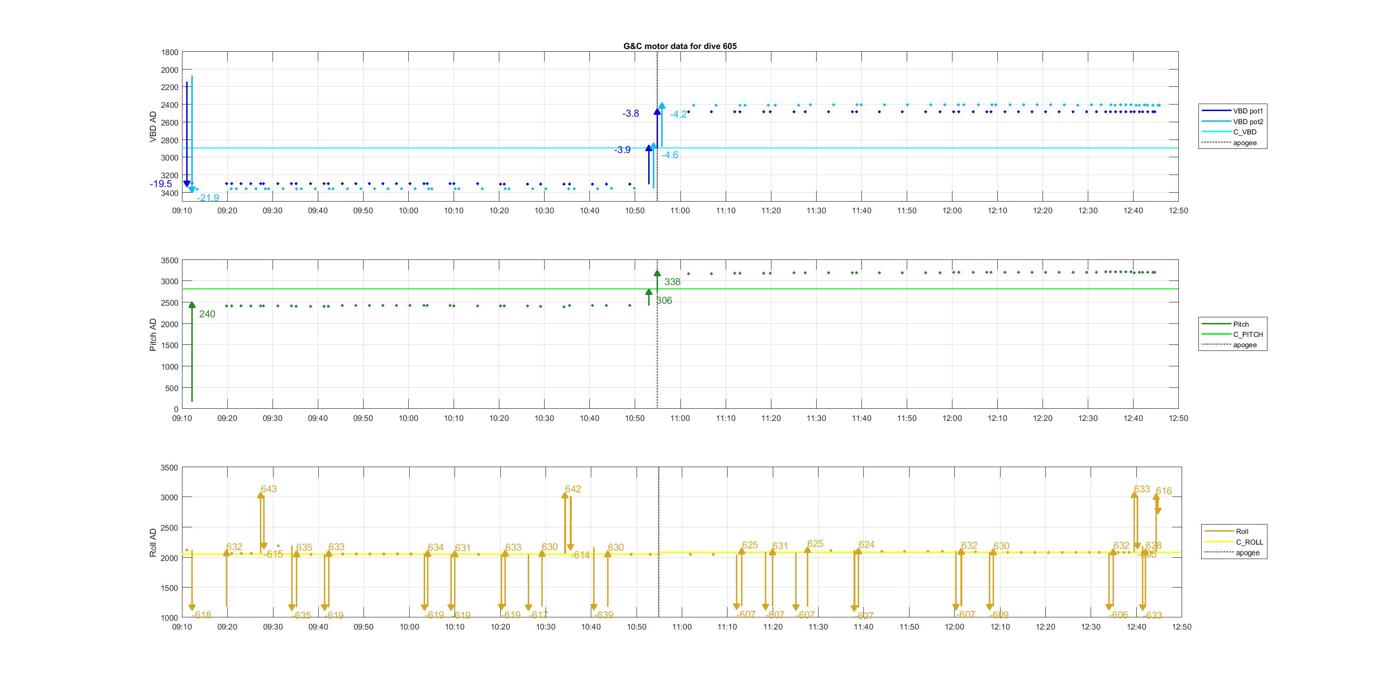Click the '634' roll annotation

[436, 548]
